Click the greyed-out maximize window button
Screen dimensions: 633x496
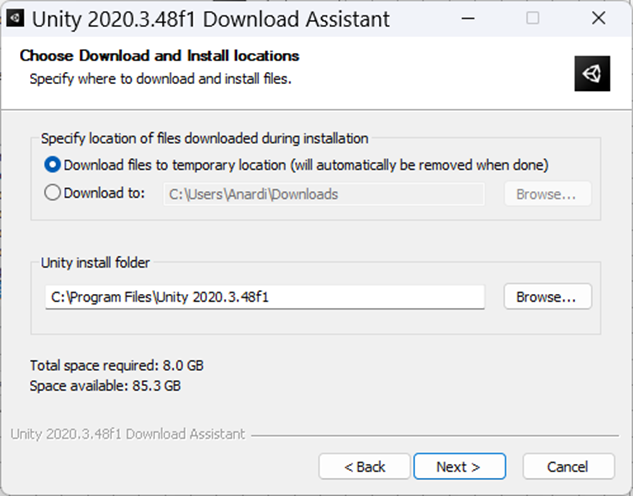tap(532, 18)
